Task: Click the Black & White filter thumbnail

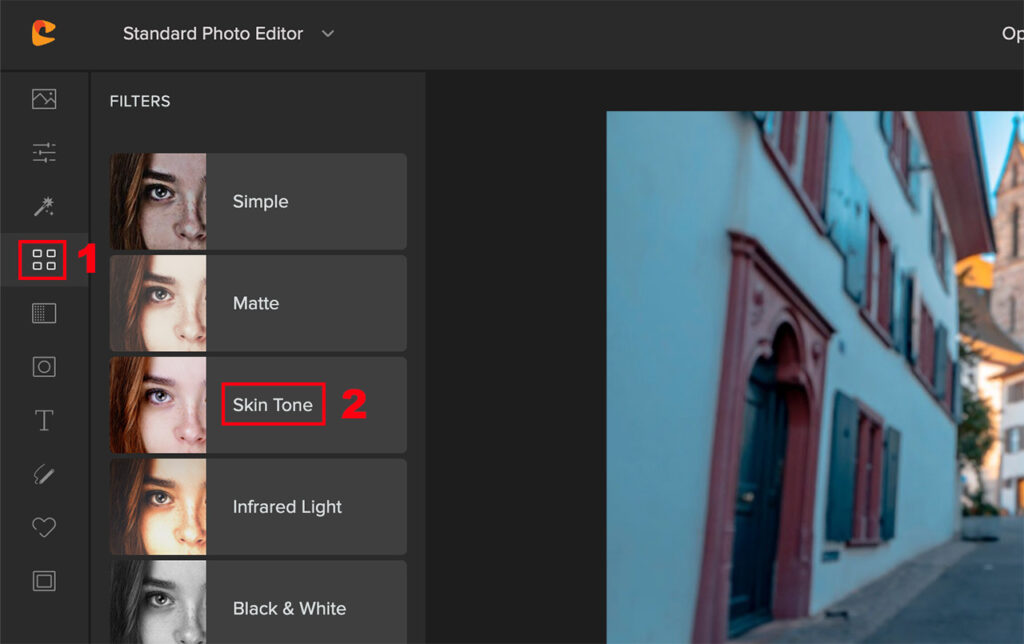Action: [158, 604]
